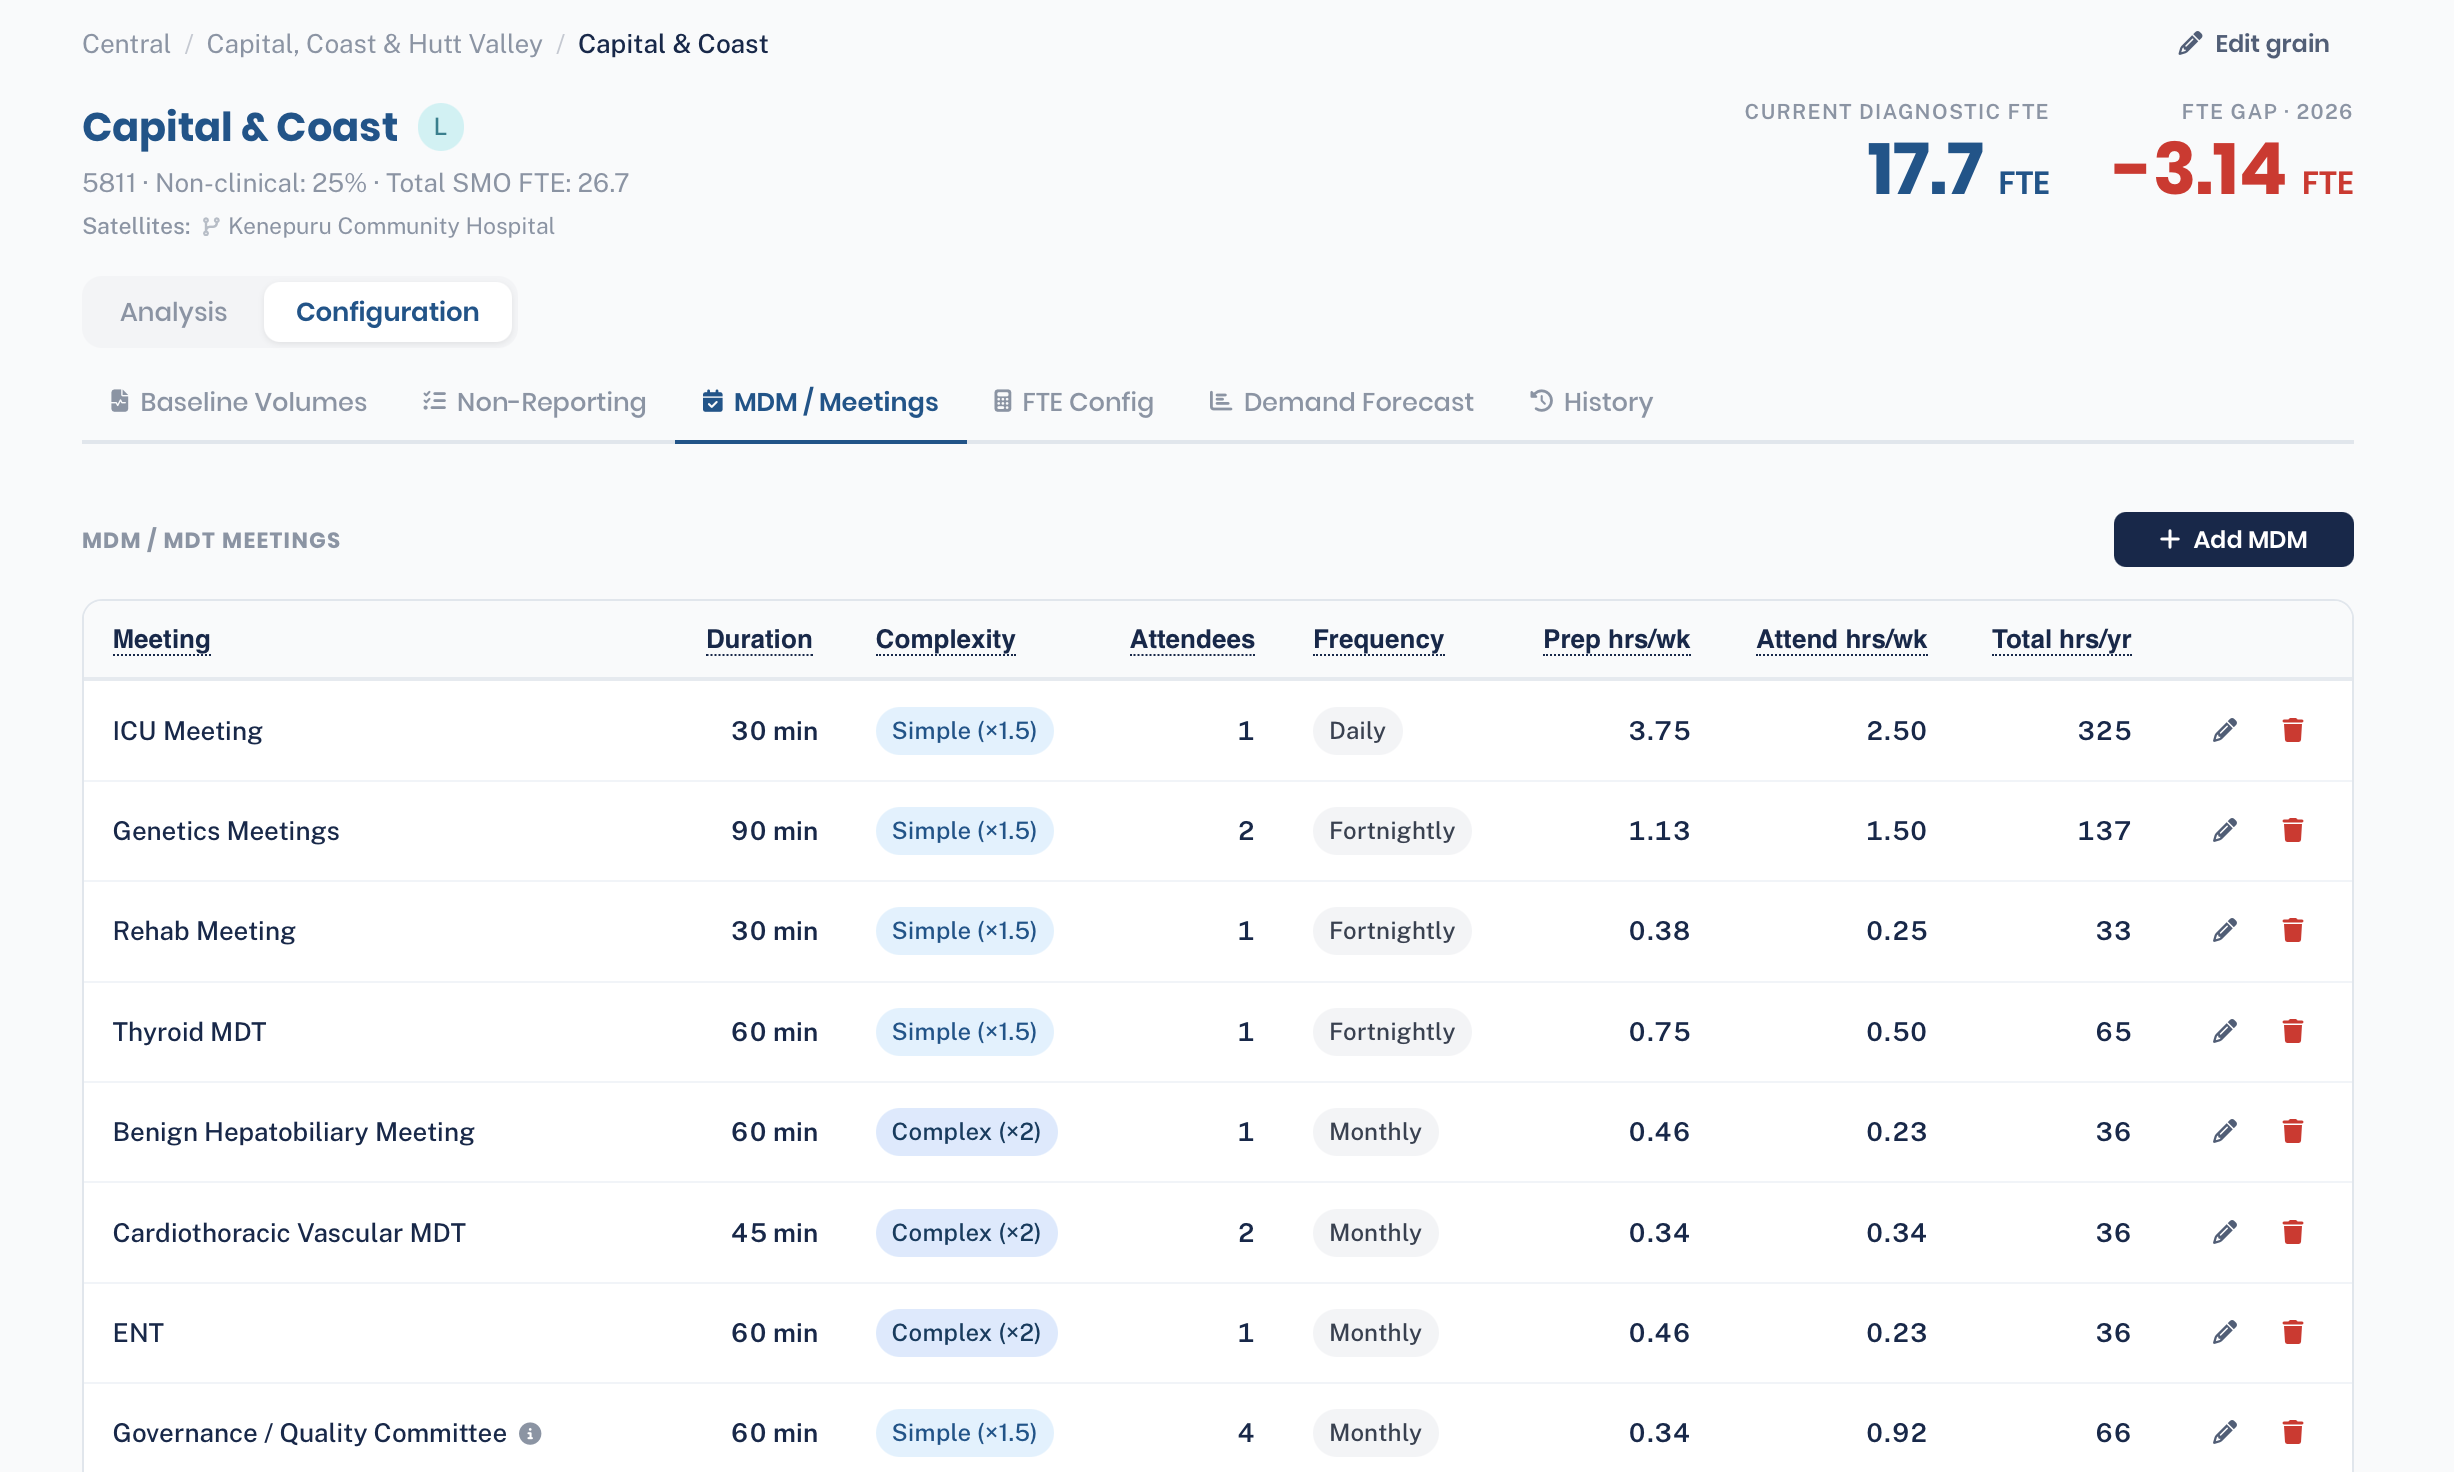Screen dimensions: 2454x1472
Task: Click the 325 total hours value
Action: coord(2104,731)
